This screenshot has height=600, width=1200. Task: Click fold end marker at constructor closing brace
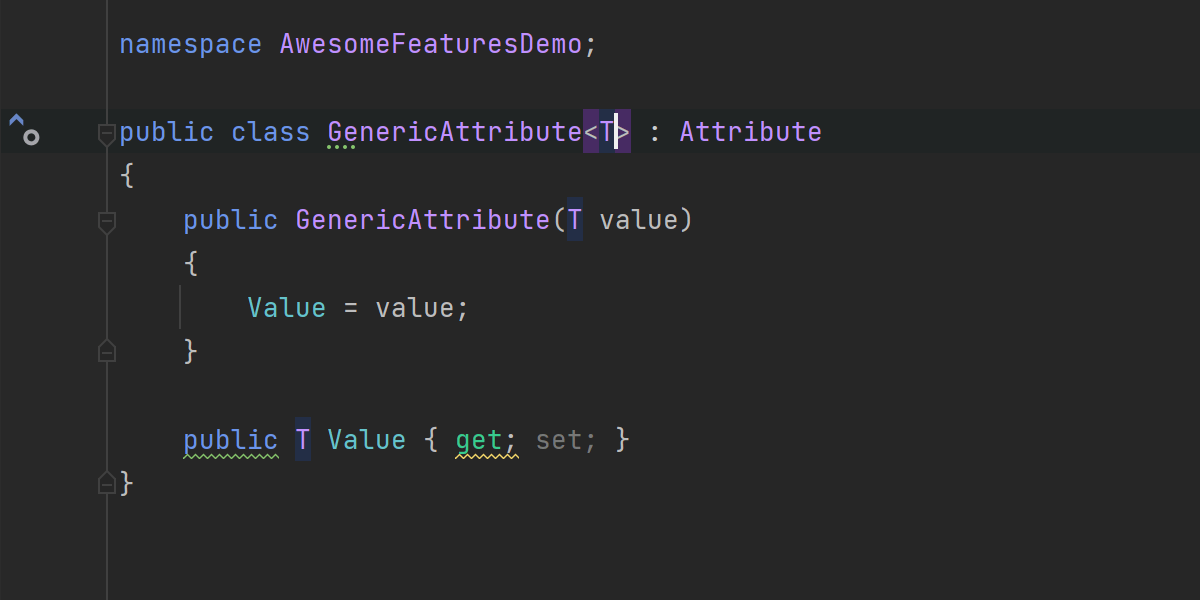click(x=107, y=351)
